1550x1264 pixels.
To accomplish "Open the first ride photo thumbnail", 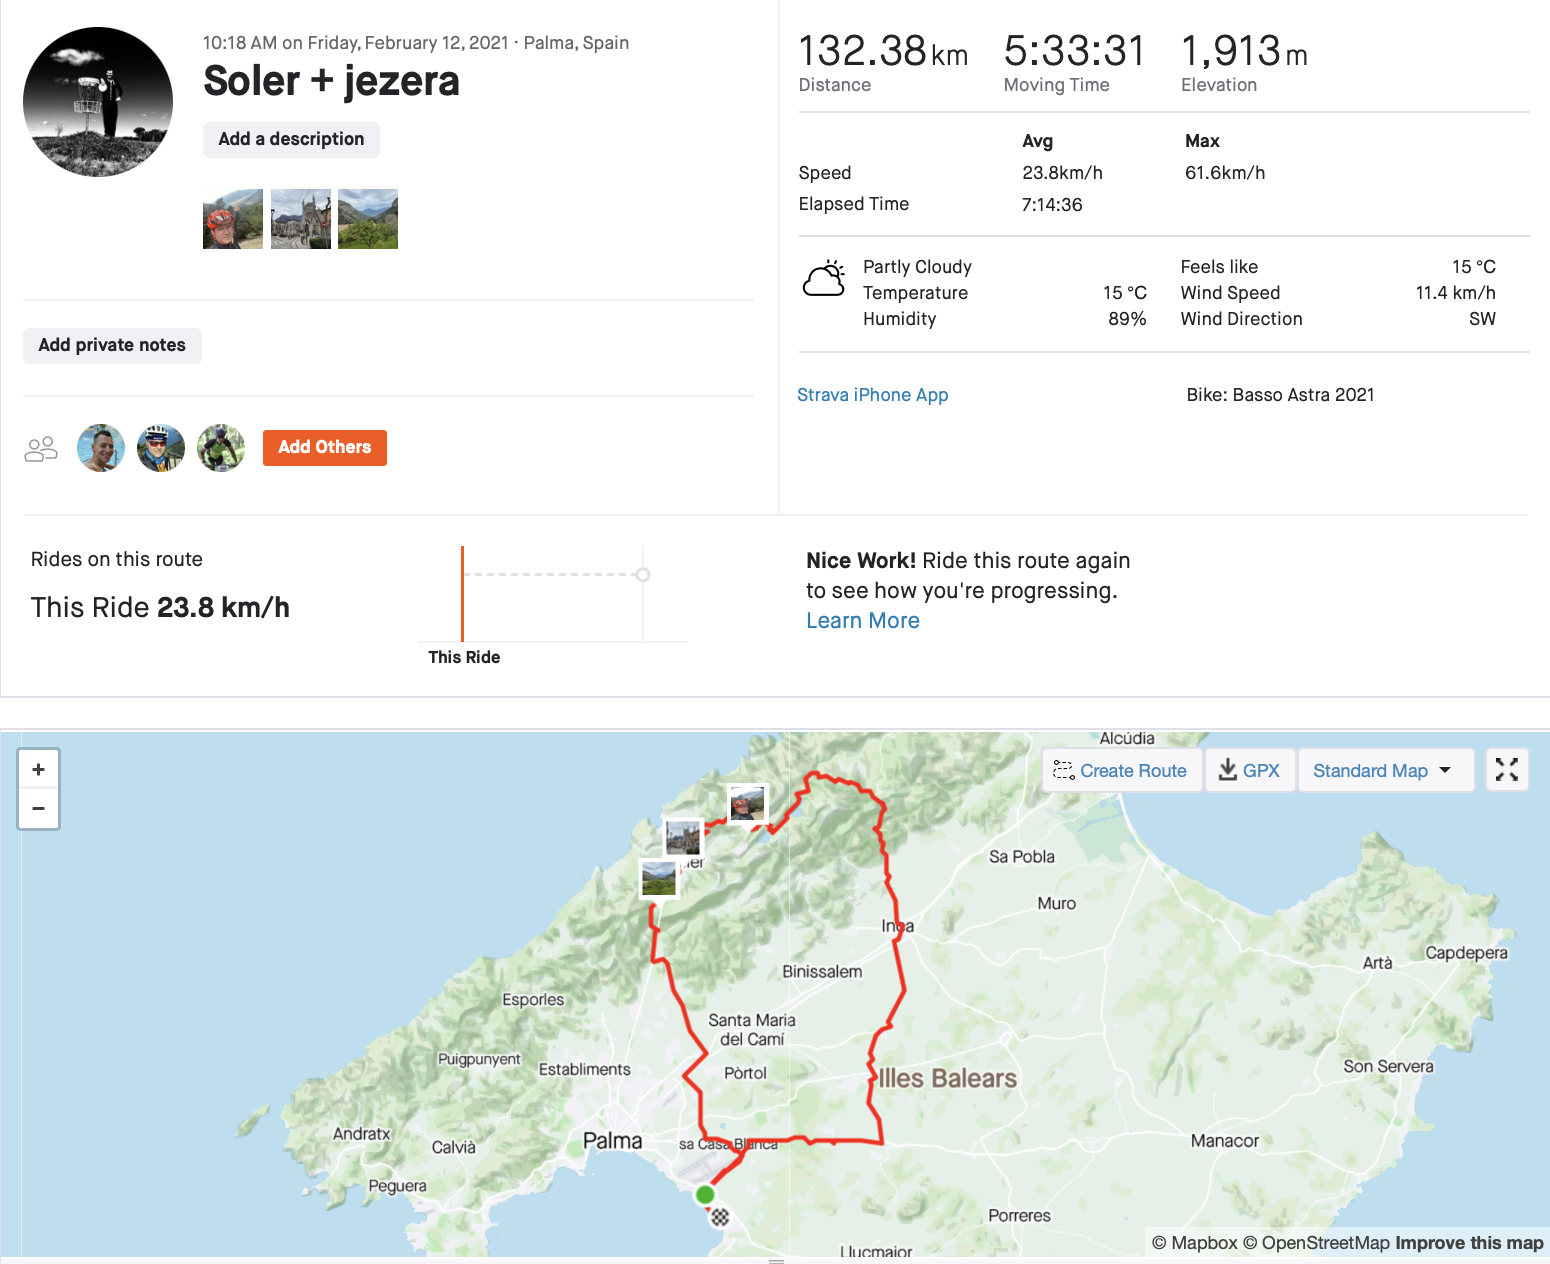I will (x=233, y=219).
